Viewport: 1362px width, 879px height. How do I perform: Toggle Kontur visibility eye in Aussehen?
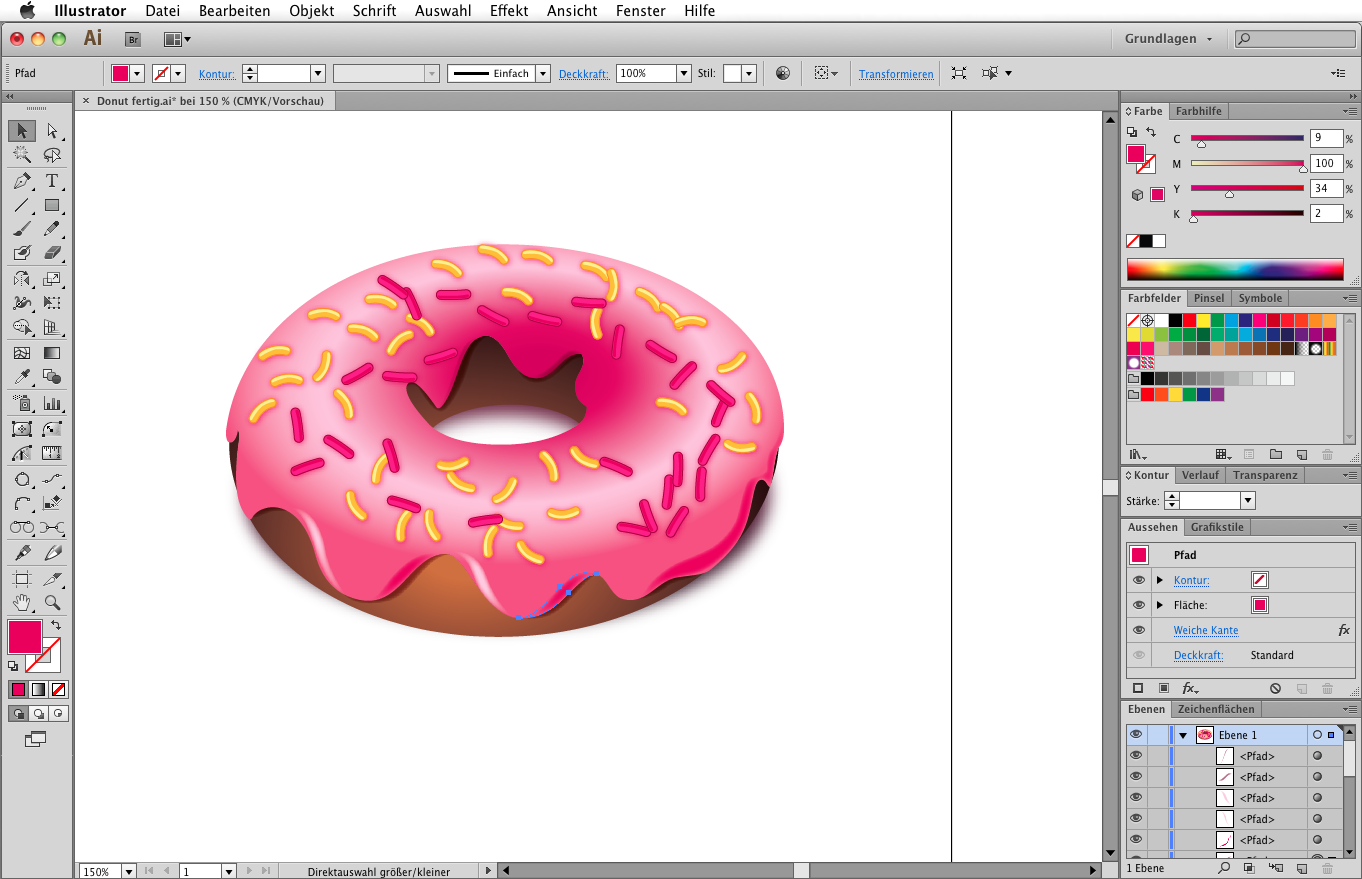point(1138,580)
